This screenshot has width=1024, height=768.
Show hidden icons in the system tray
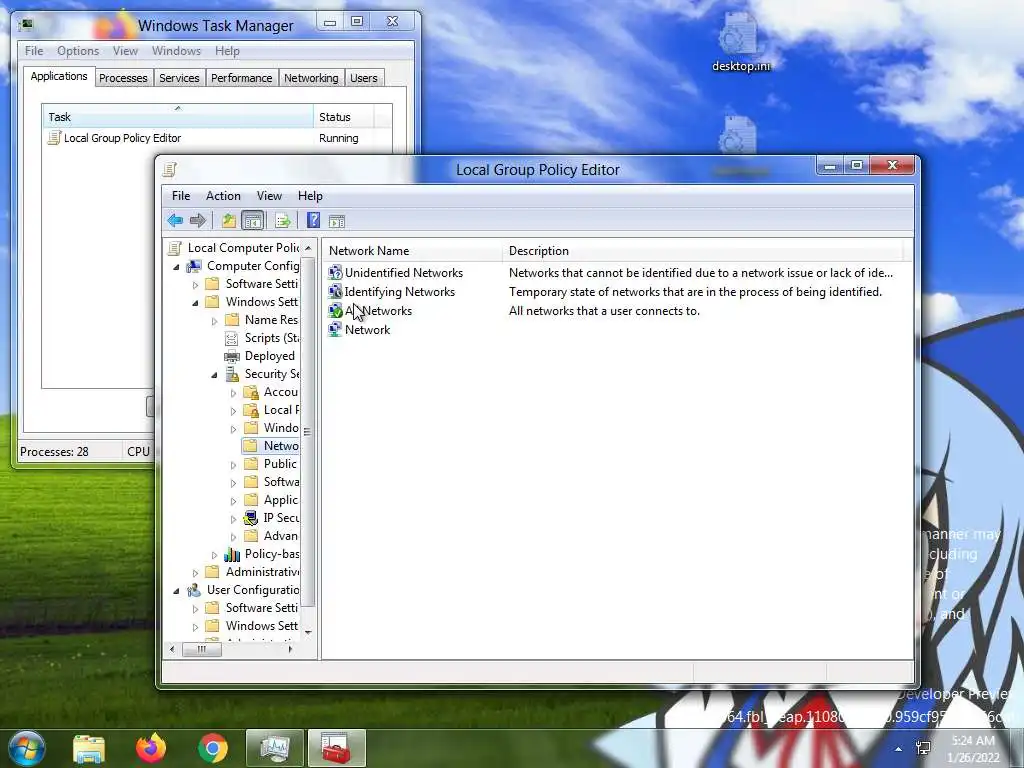tap(899, 749)
